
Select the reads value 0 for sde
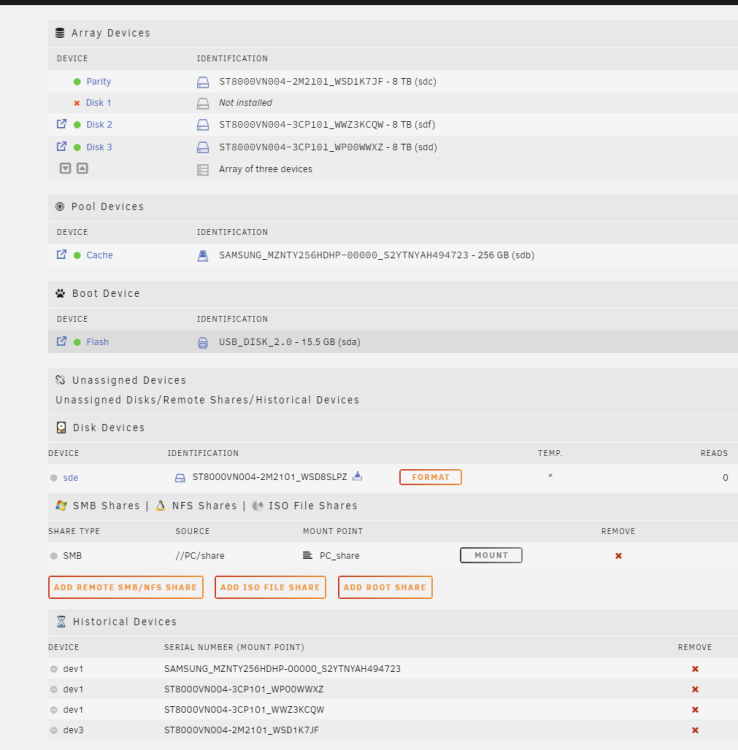[x=725, y=478]
